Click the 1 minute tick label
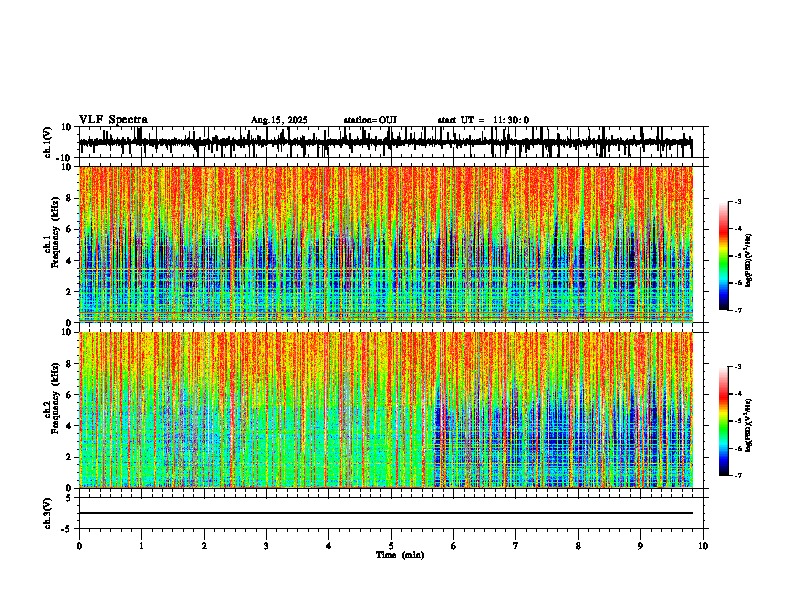This screenshot has height=612, width=792. click(x=141, y=546)
